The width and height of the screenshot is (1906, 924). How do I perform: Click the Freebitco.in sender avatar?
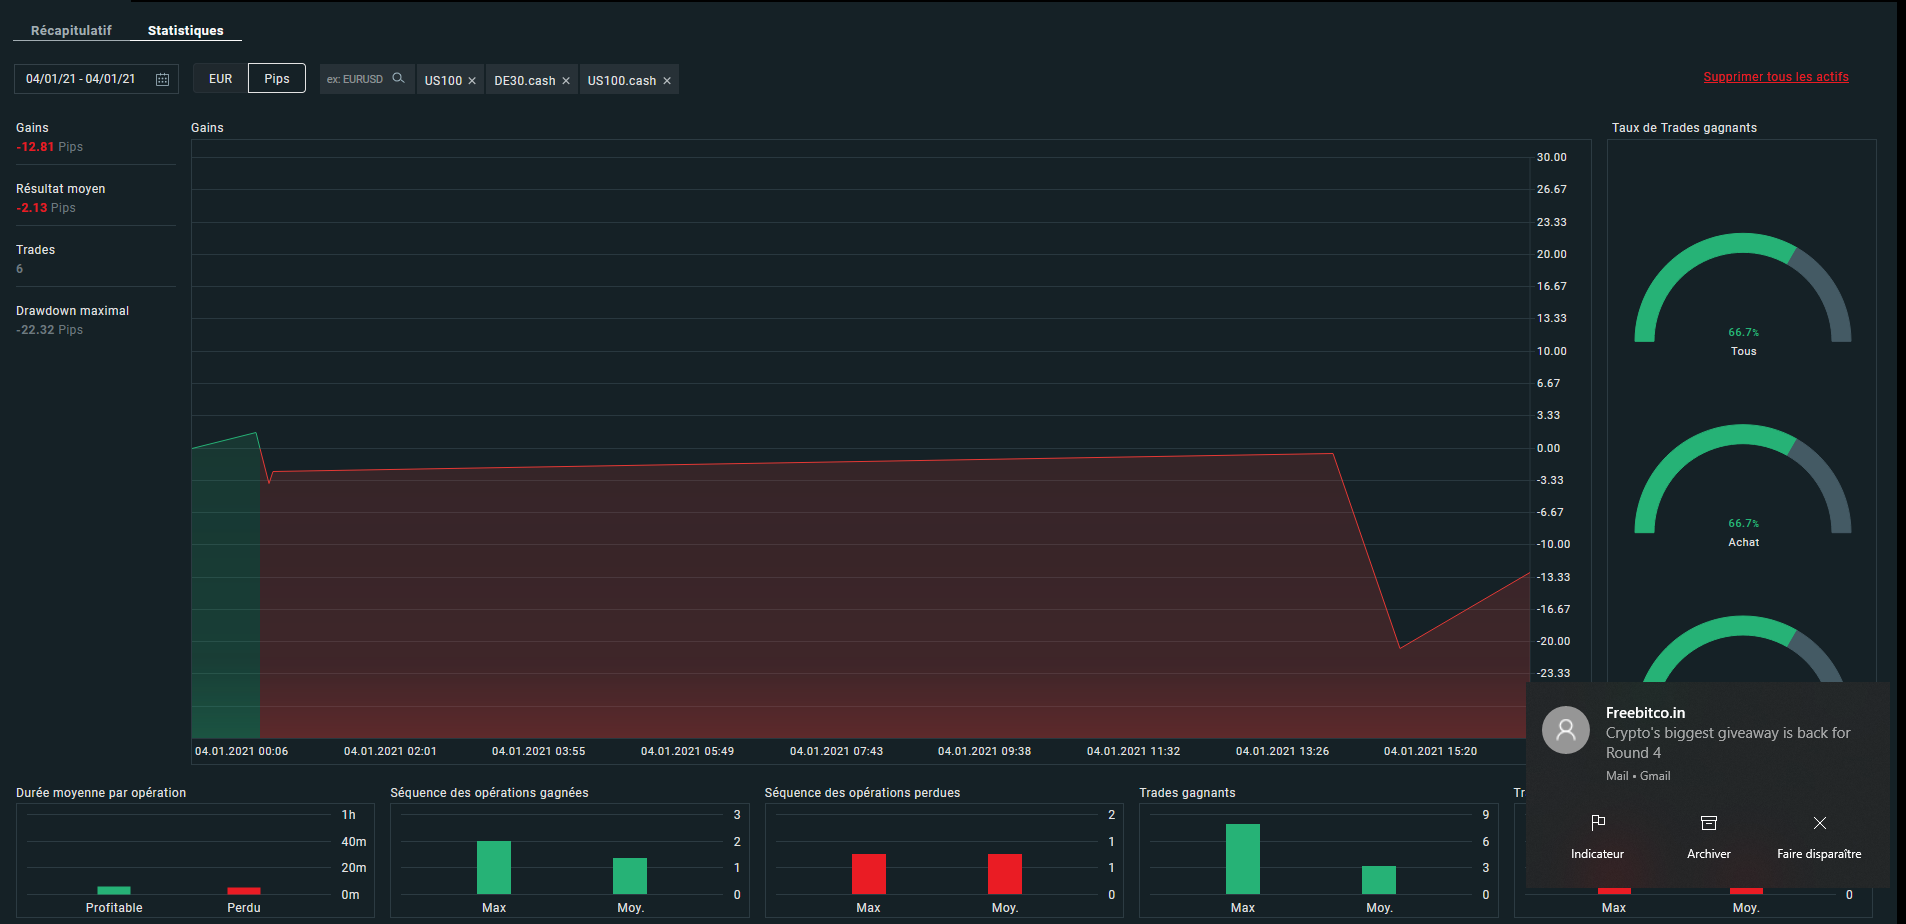point(1565,730)
